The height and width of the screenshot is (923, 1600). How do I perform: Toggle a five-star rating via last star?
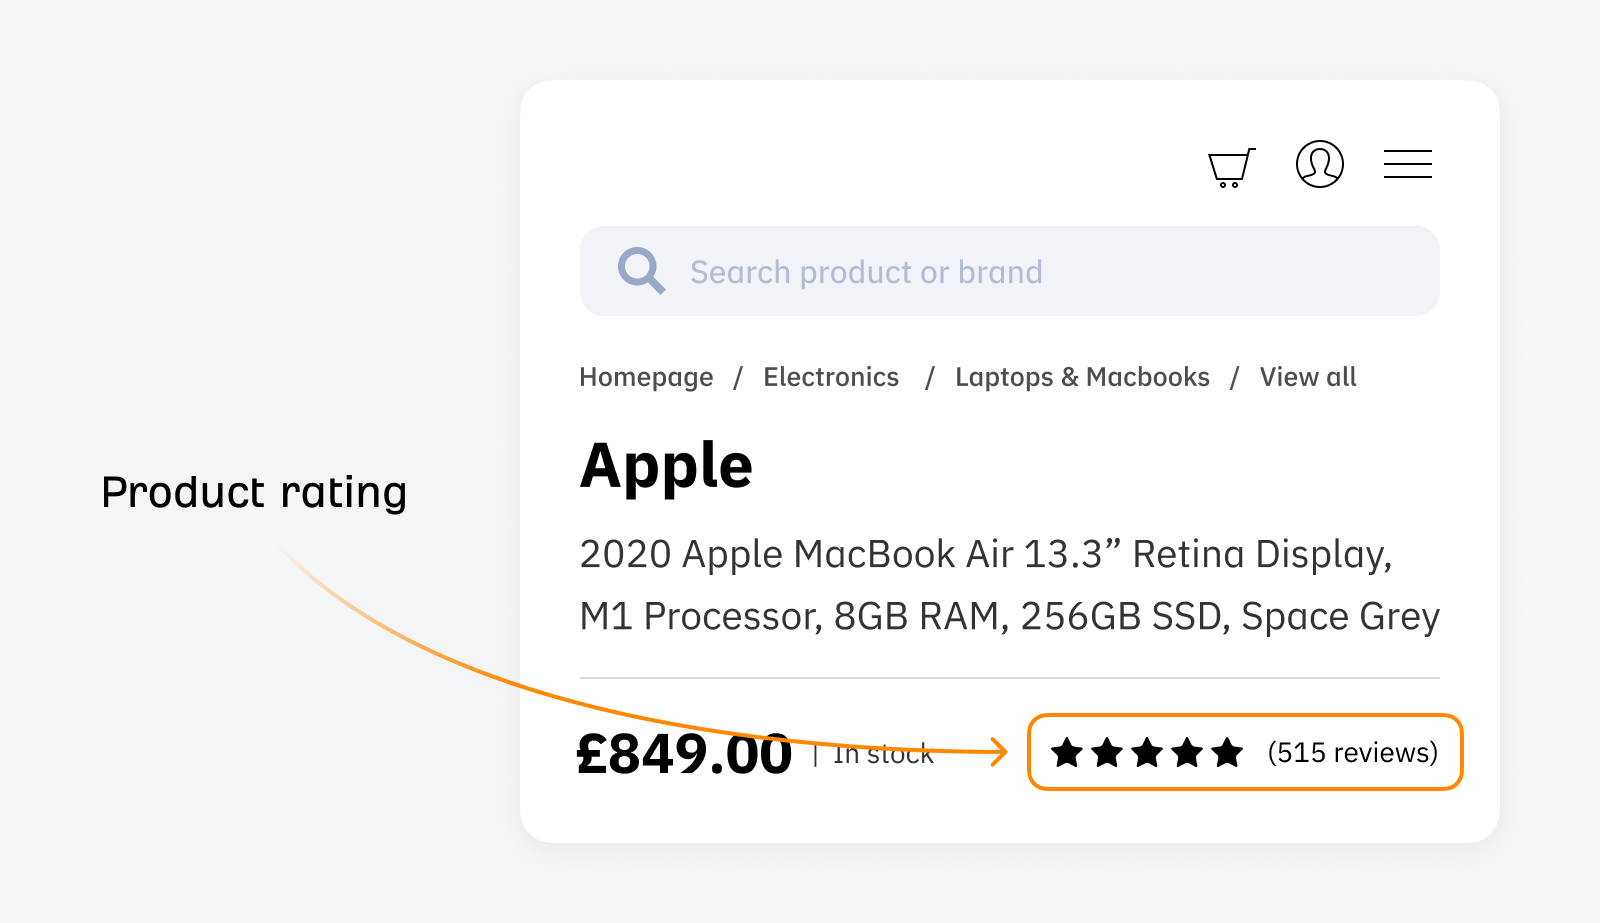(x=1227, y=753)
